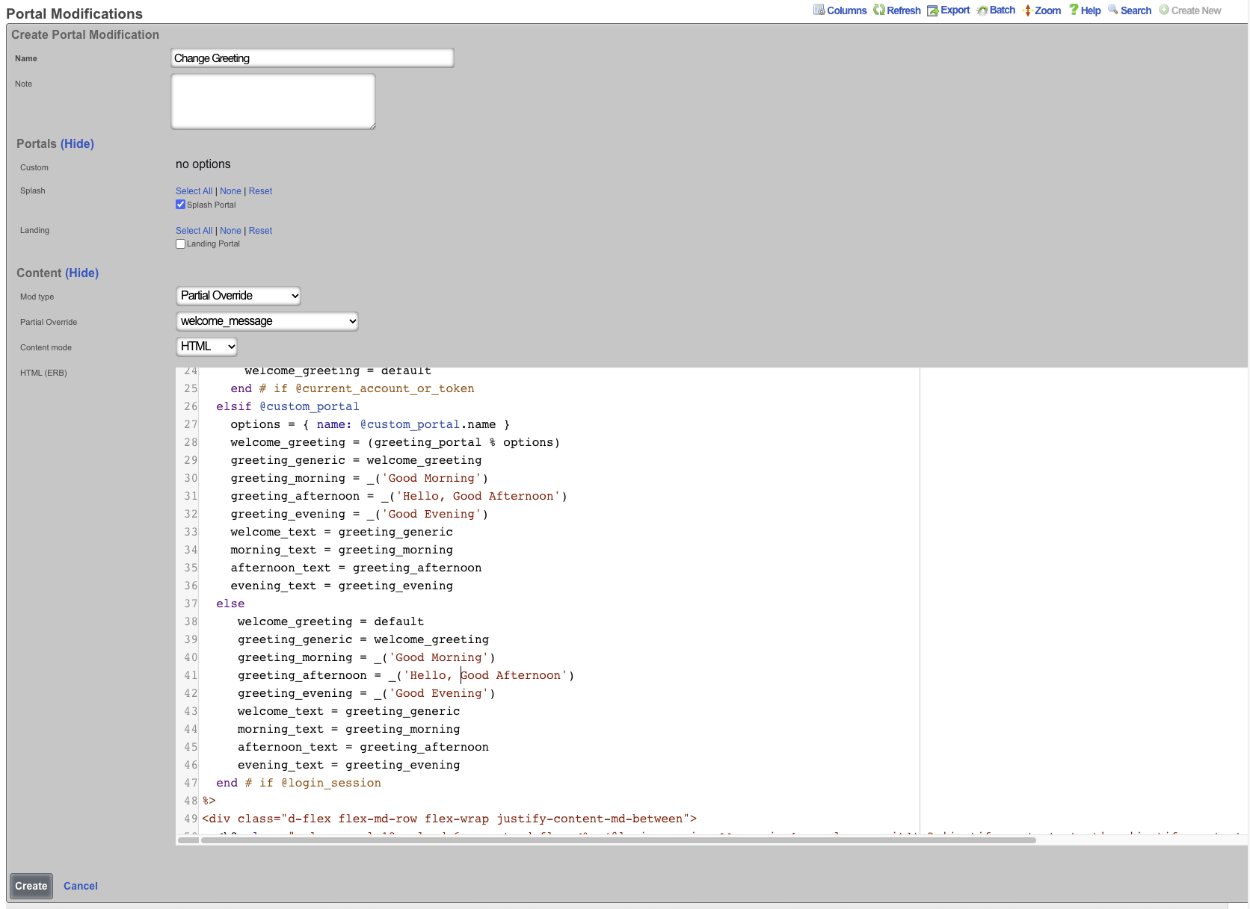The width and height of the screenshot is (1250, 909).
Task: Click None under Splash
Action: [231, 191]
